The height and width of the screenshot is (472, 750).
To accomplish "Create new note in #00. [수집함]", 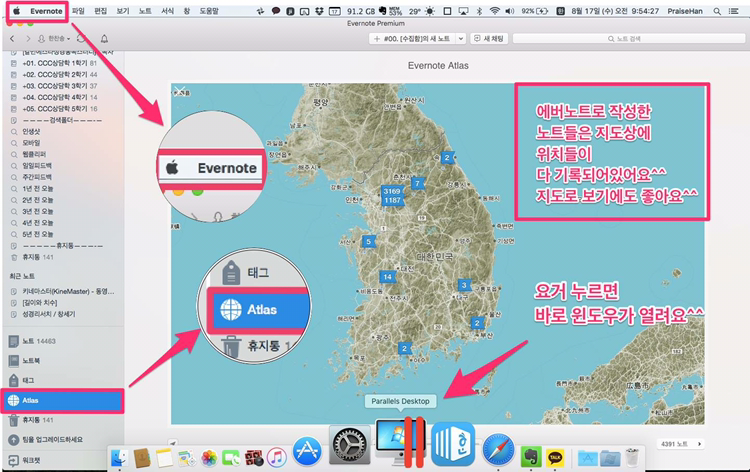I will [412, 39].
